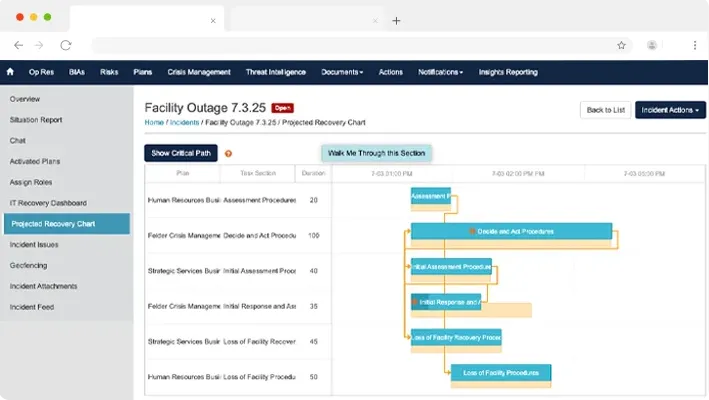Screen dimensions: 709x400
Task: Select the Decide and Act Procedures bar
Action: (x=511, y=231)
